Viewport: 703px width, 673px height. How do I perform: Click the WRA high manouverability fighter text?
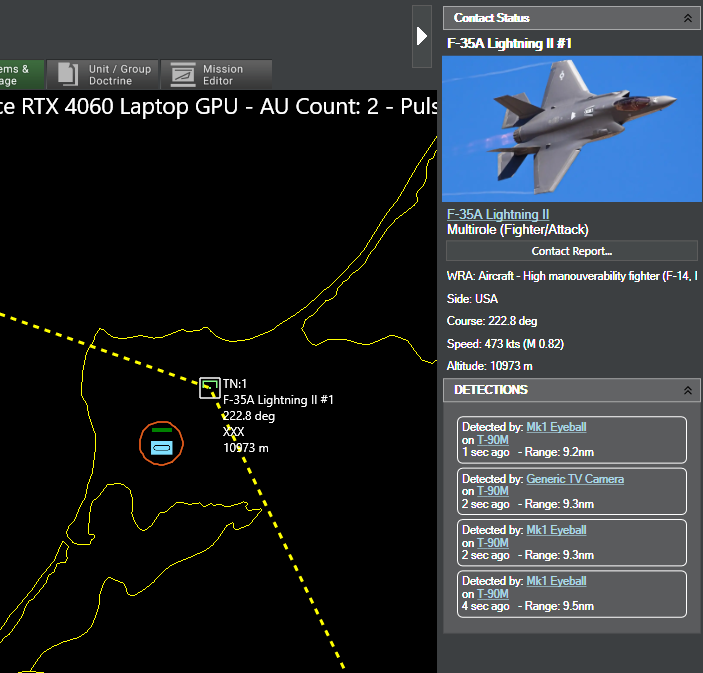point(572,276)
